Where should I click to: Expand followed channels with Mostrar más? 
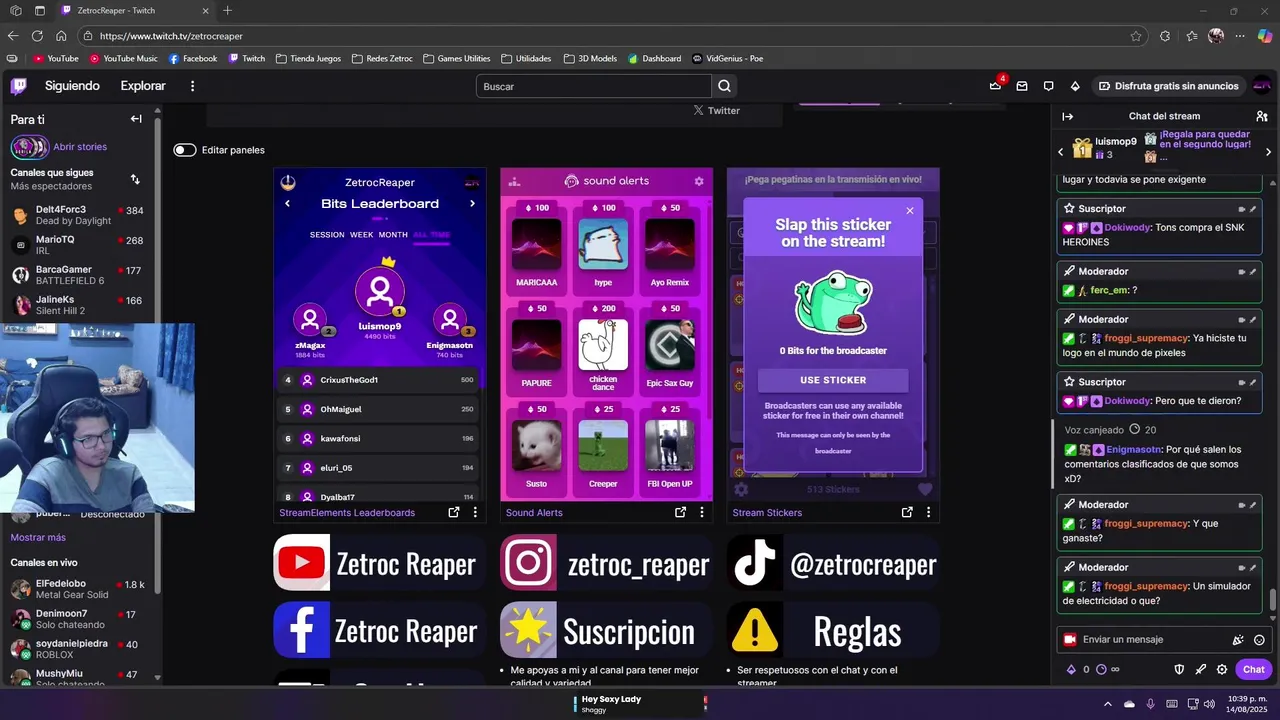click(38, 537)
